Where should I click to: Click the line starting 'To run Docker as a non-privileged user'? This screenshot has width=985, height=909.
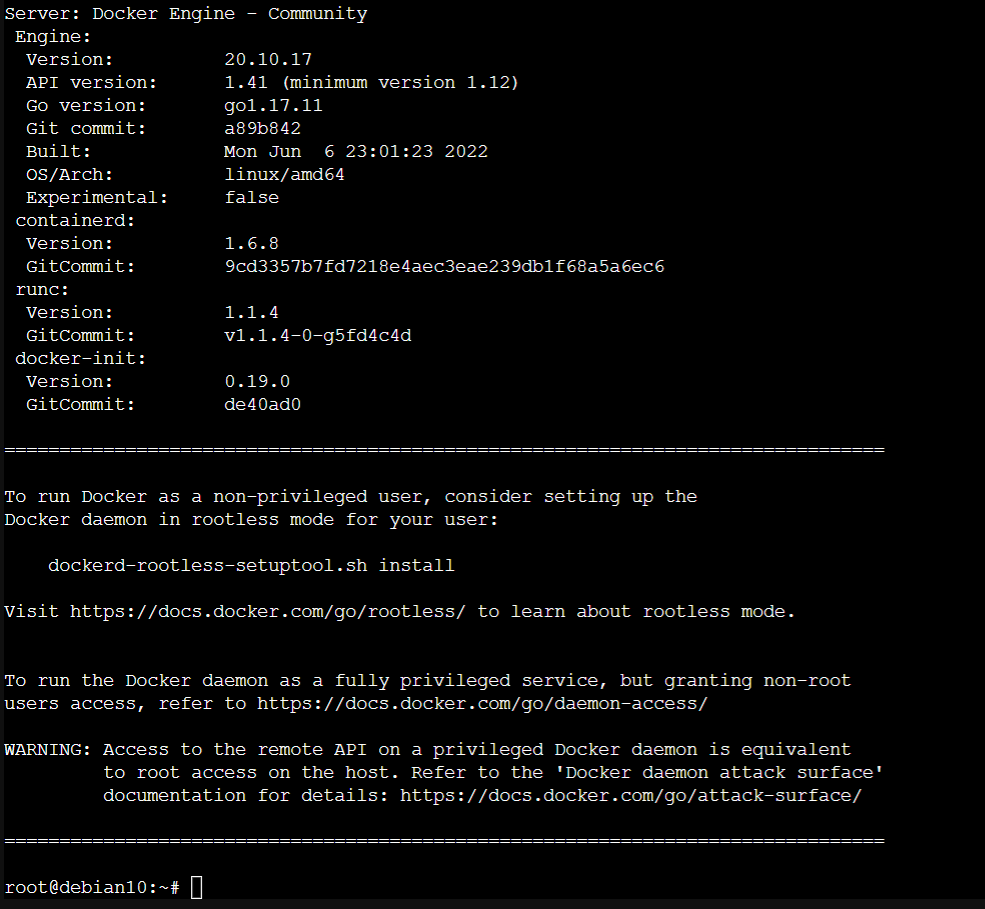[x=351, y=497]
